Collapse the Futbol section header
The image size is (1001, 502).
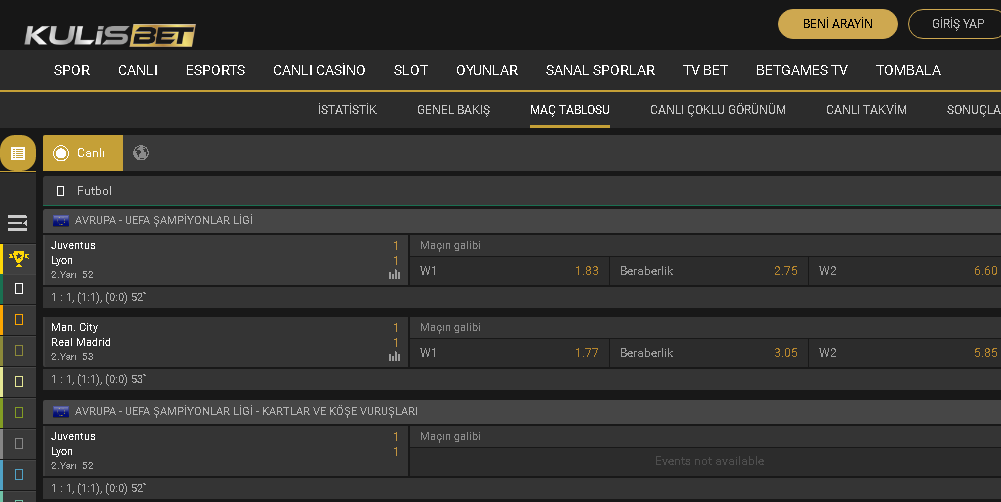coord(522,191)
